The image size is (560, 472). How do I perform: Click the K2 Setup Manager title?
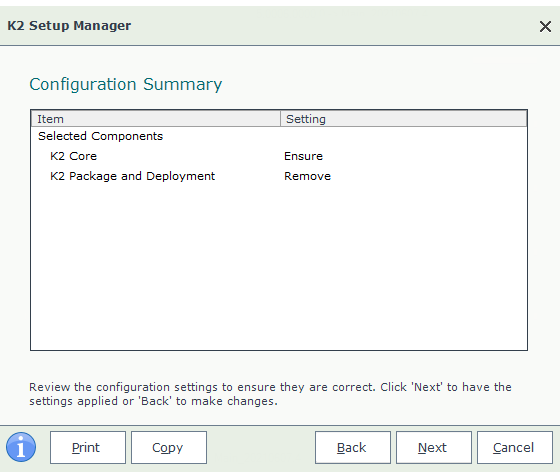(69, 26)
